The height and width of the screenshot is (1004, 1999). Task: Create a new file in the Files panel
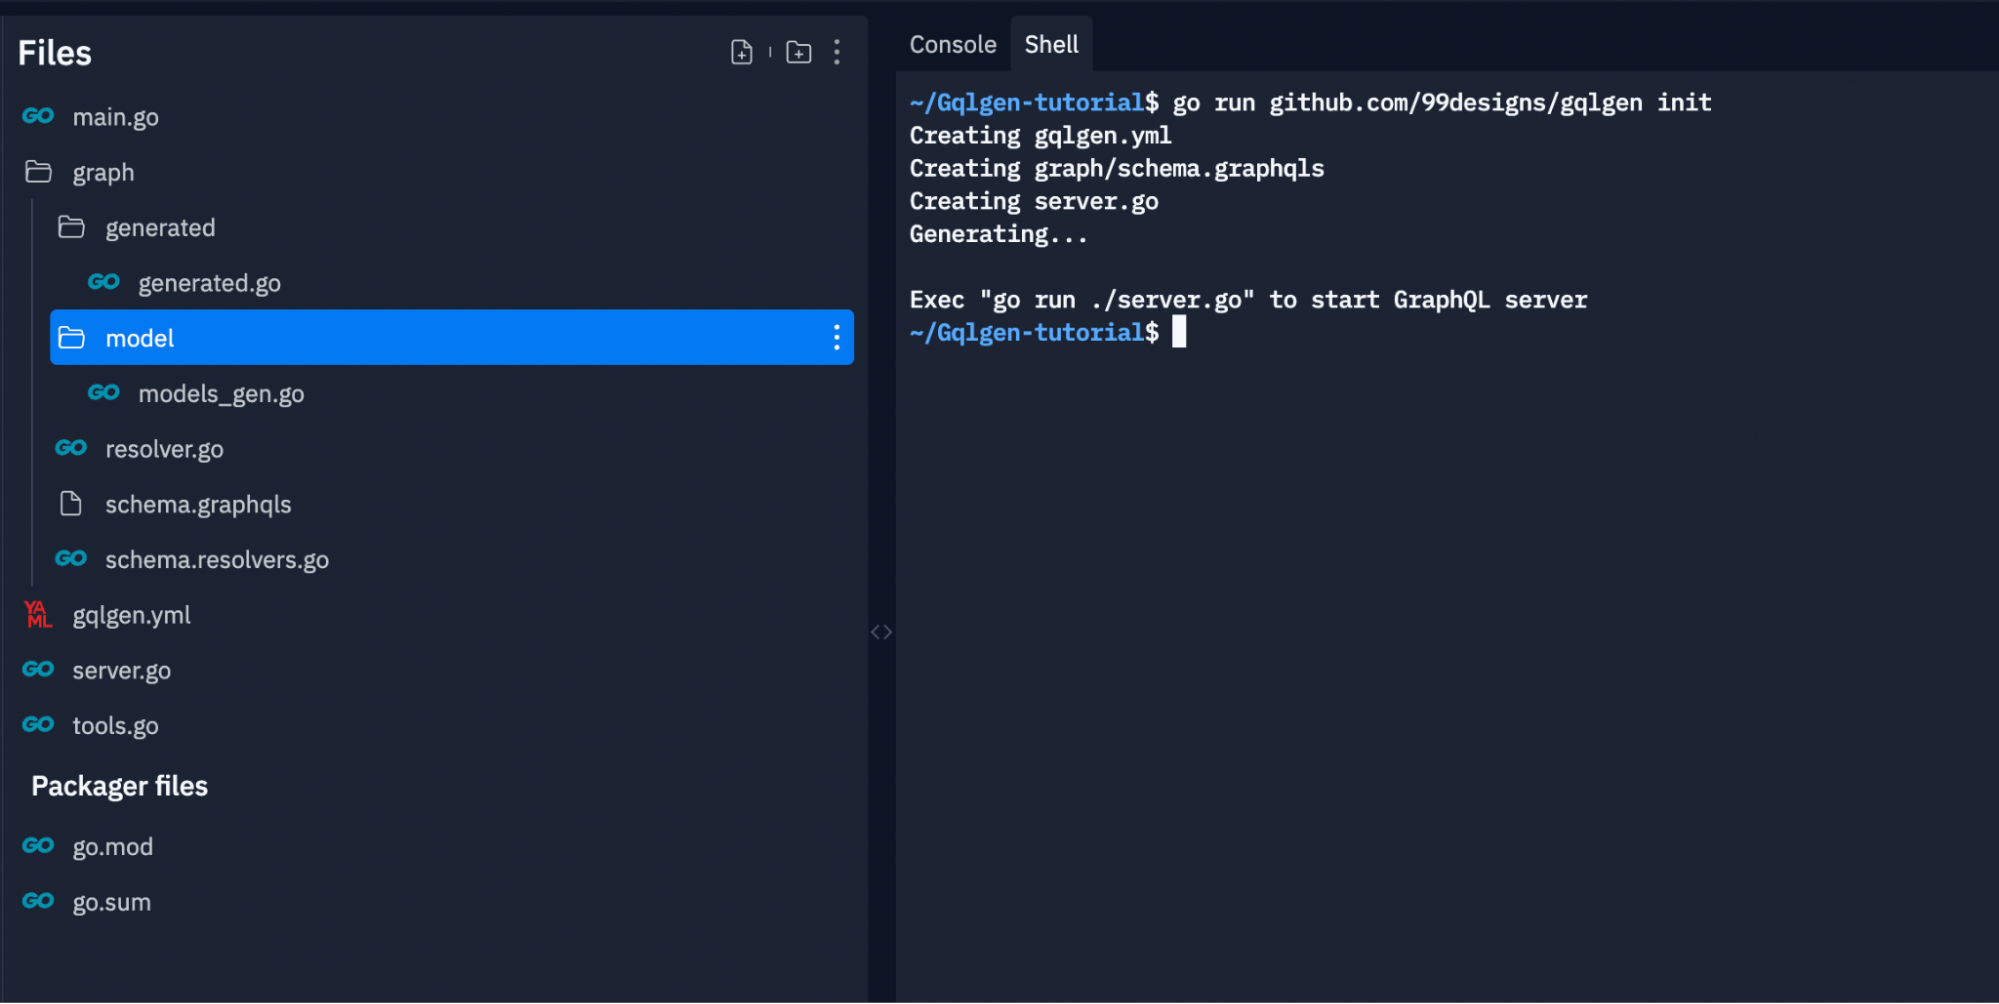pos(741,52)
